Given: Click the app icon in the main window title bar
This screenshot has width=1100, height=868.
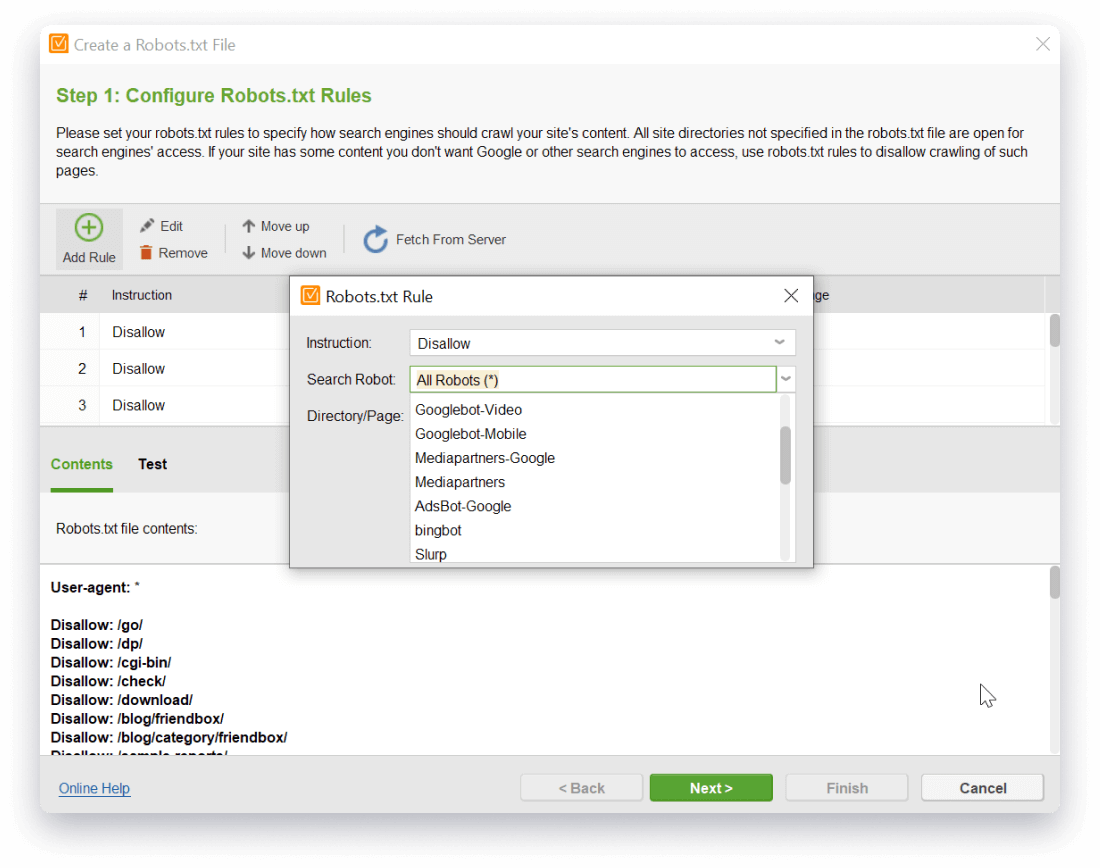Looking at the screenshot, I should 59,44.
